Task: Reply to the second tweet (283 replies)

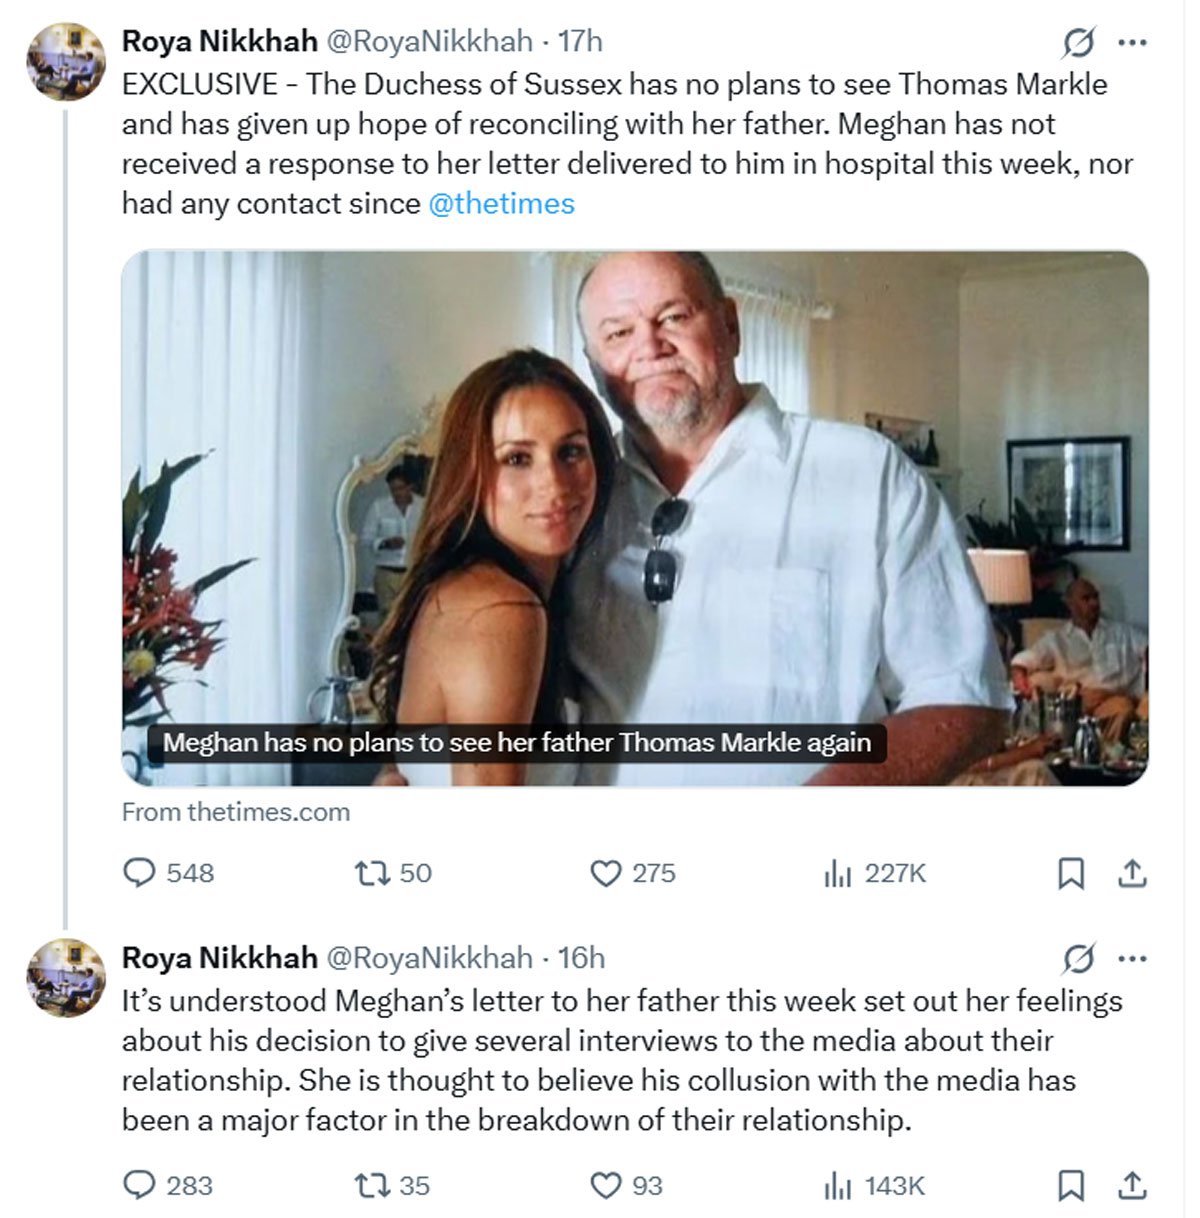Action: point(139,1185)
